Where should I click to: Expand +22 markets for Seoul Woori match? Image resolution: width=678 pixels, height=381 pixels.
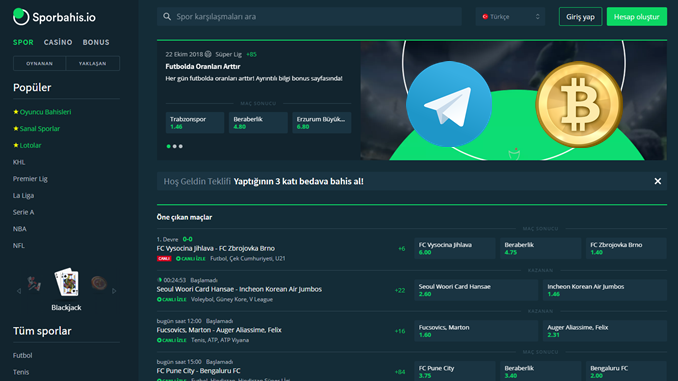coord(400,290)
